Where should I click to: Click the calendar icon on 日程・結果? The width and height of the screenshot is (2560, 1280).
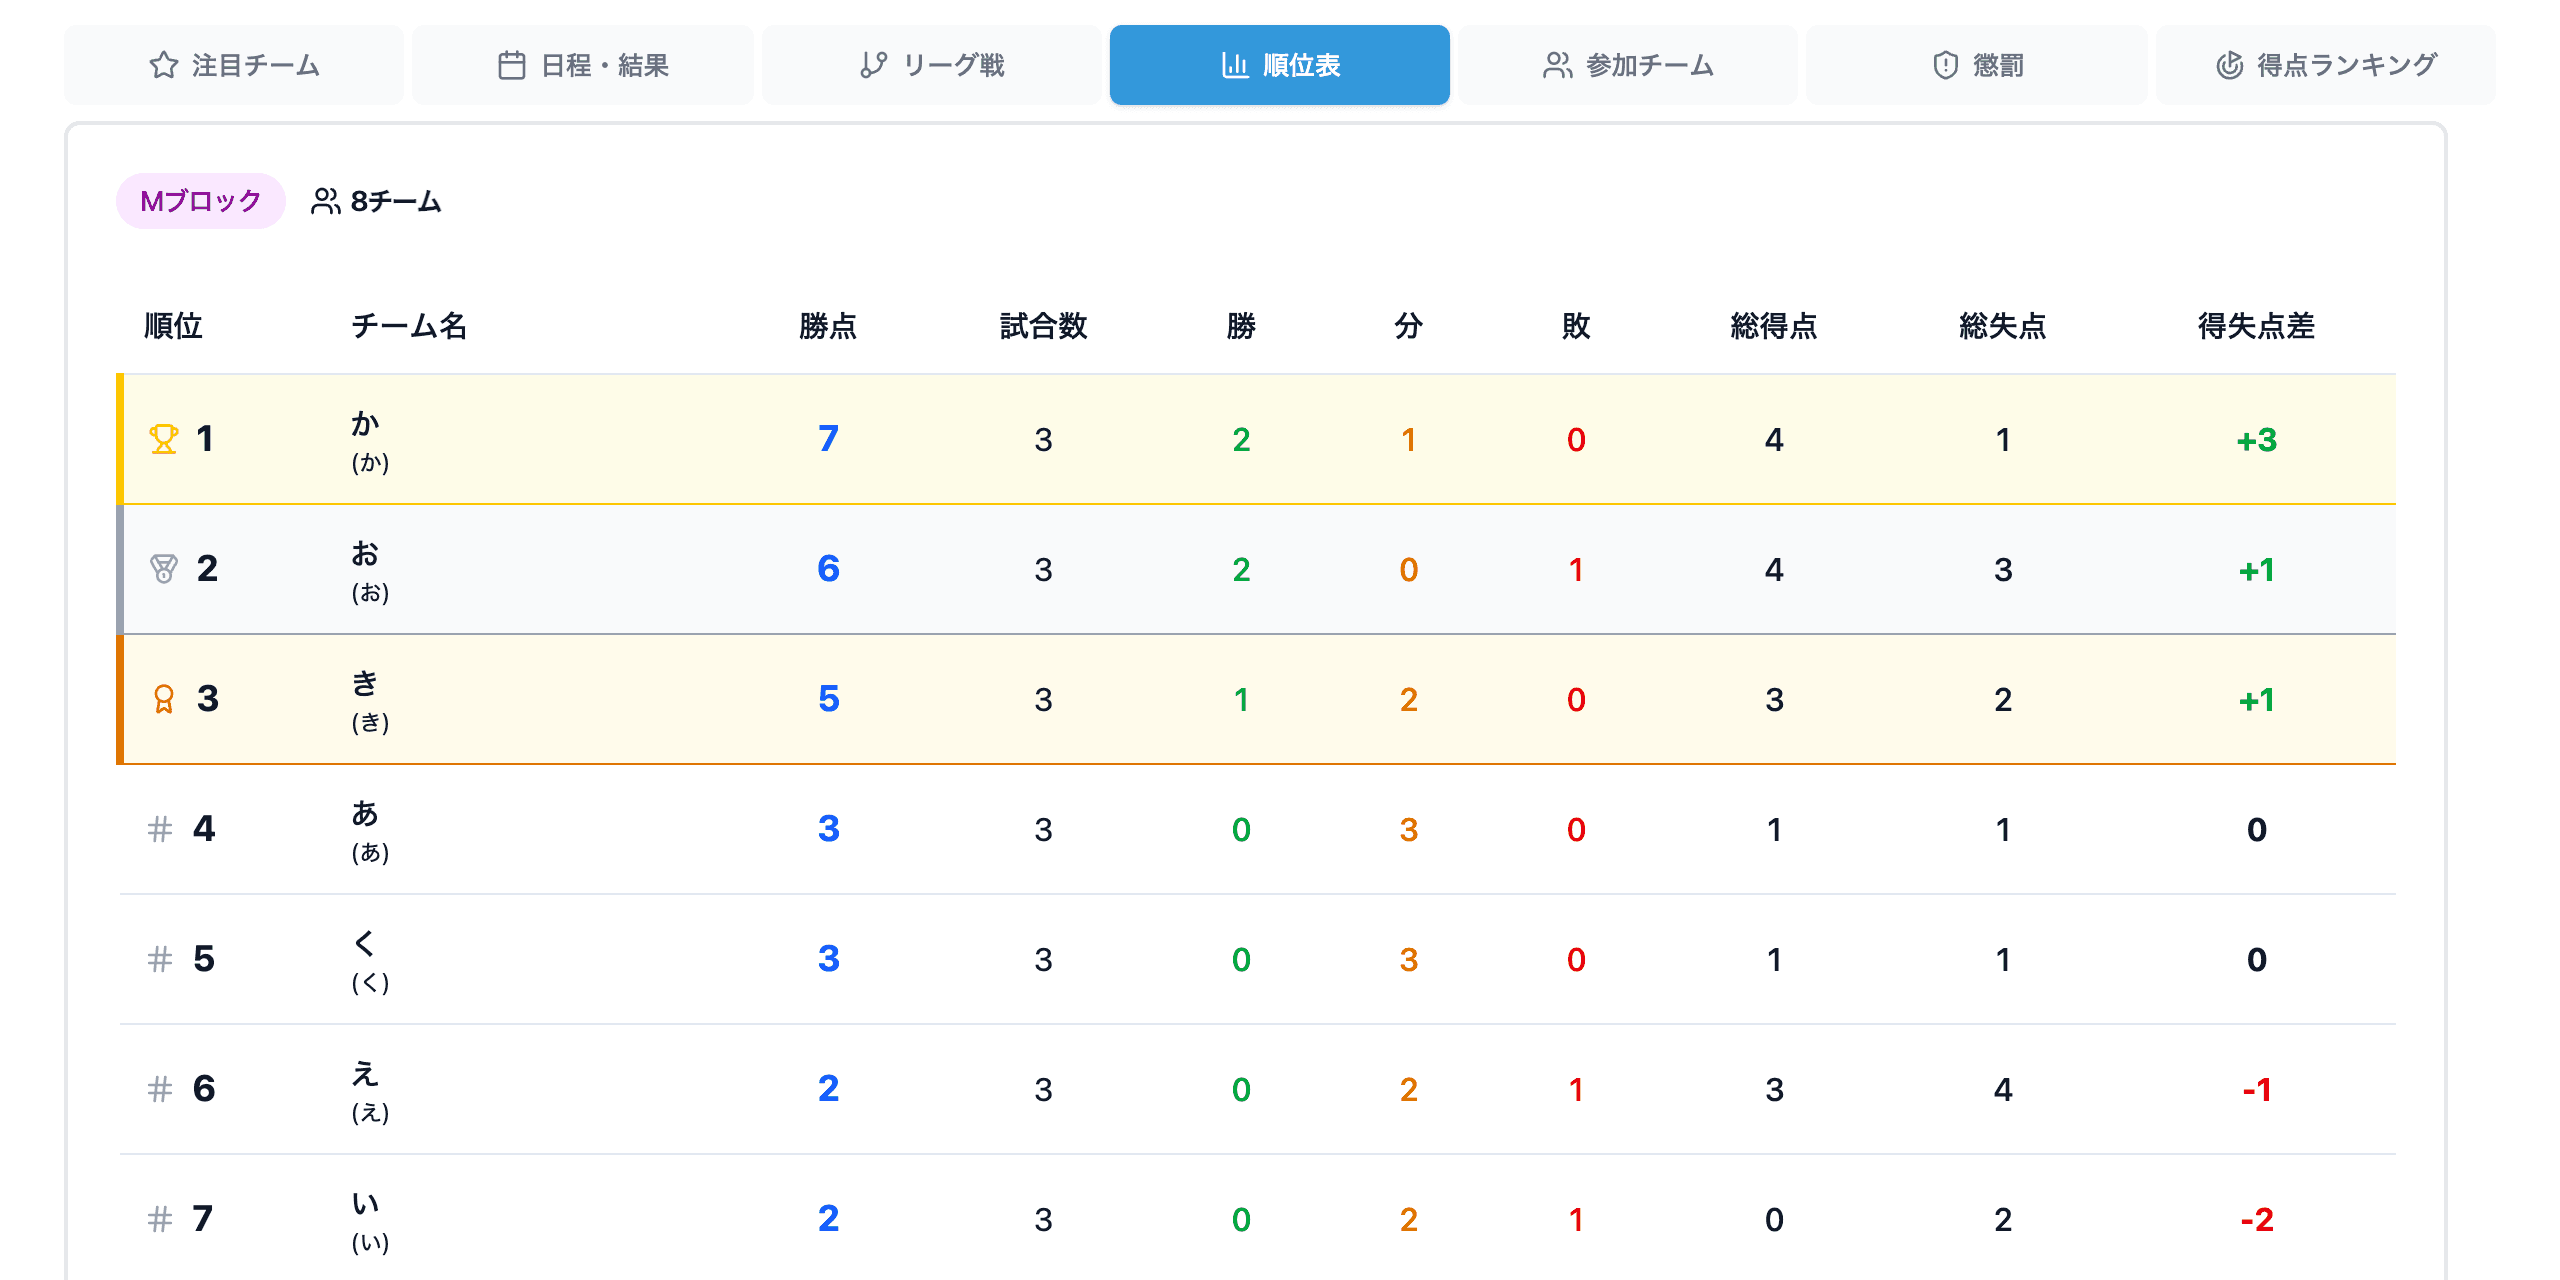click(x=512, y=65)
